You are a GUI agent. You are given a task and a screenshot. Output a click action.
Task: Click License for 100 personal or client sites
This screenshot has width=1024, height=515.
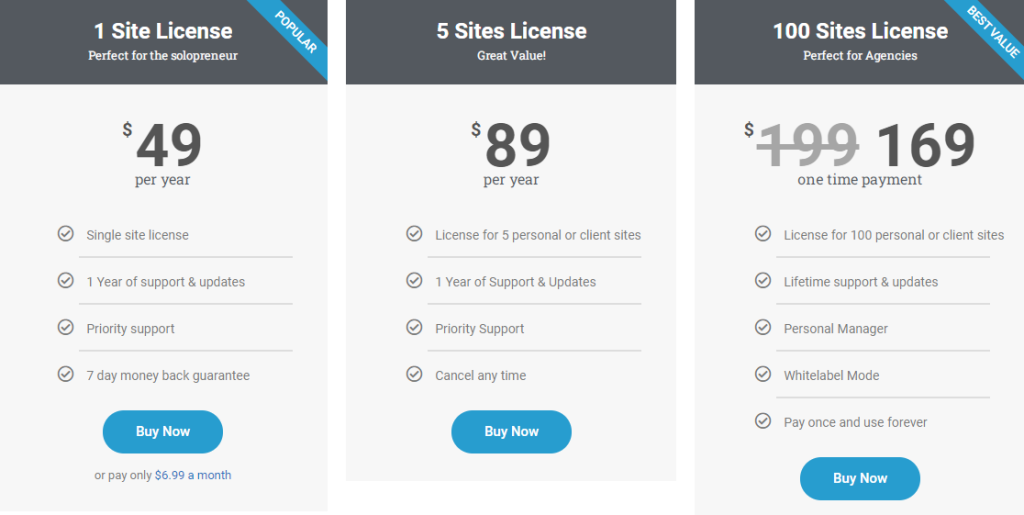[894, 235]
